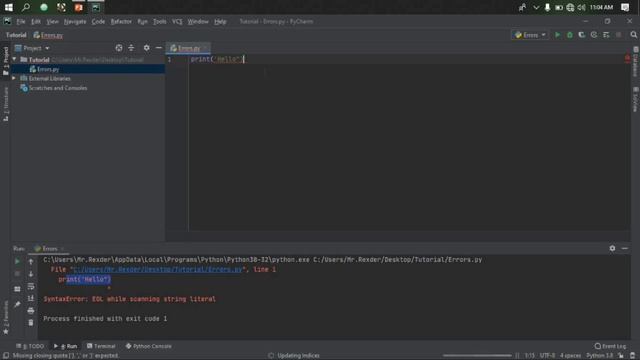Click down the stack trace arrow icon
This screenshot has width=640, height=360.
pos(31,274)
